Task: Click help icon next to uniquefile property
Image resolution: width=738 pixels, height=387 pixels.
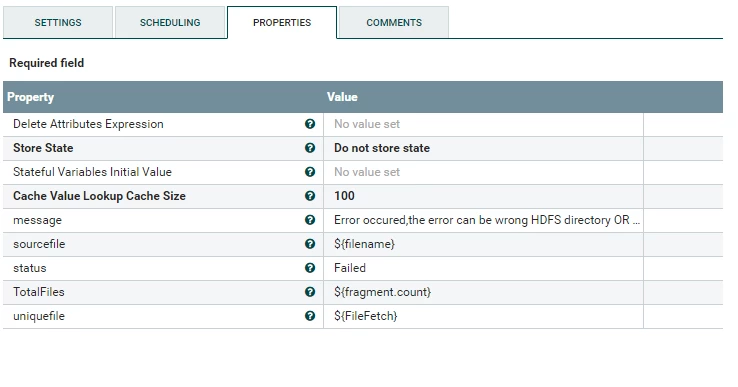Action: tap(310, 316)
